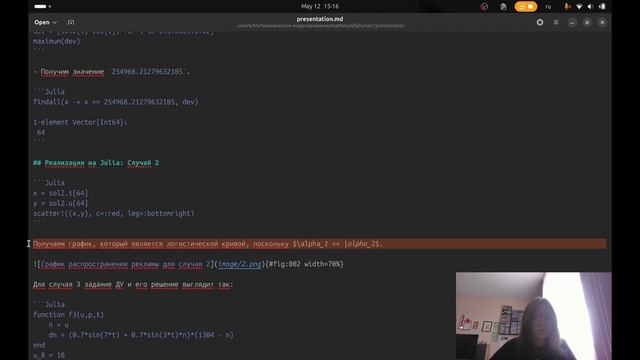Image resolution: width=640 pixels, height=360 pixels.
Task: Open the battery power indicator
Action: 602,7
